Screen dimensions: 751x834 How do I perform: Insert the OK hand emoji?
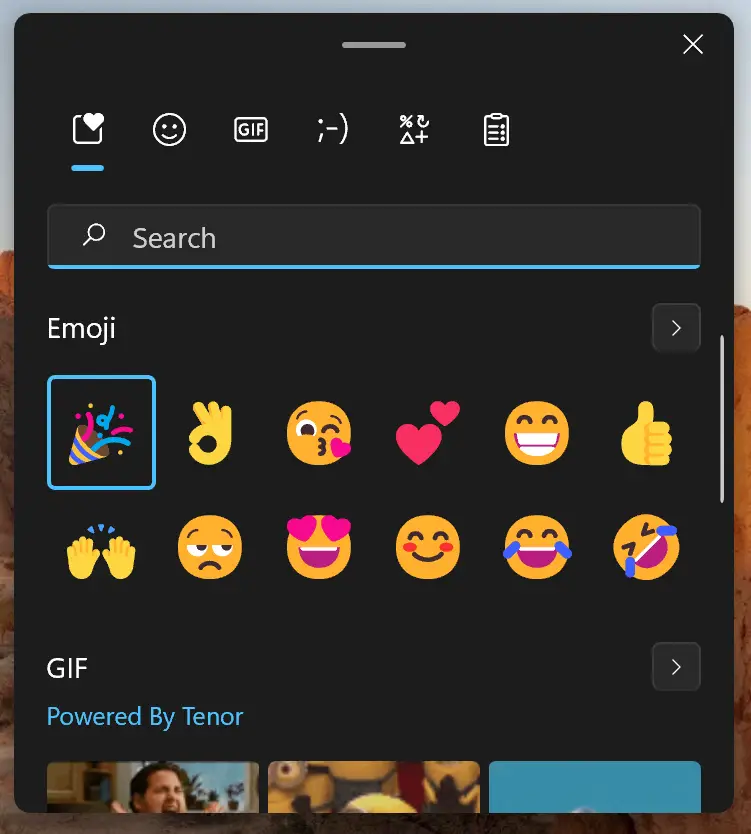[211, 433]
